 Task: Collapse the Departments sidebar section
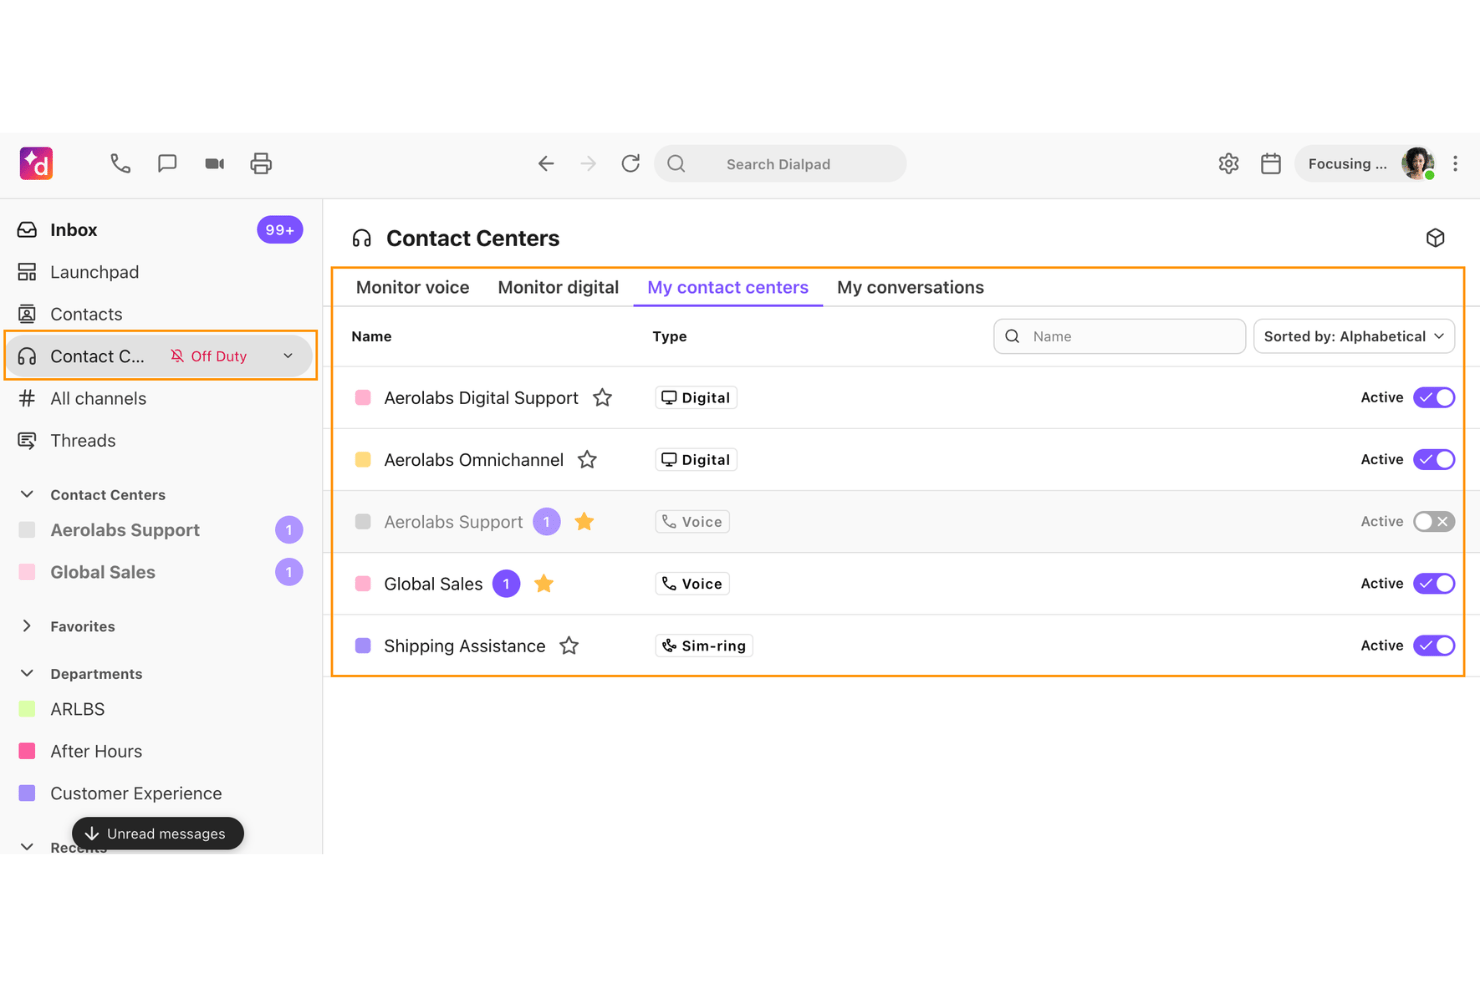pyautogui.click(x=27, y=674)
